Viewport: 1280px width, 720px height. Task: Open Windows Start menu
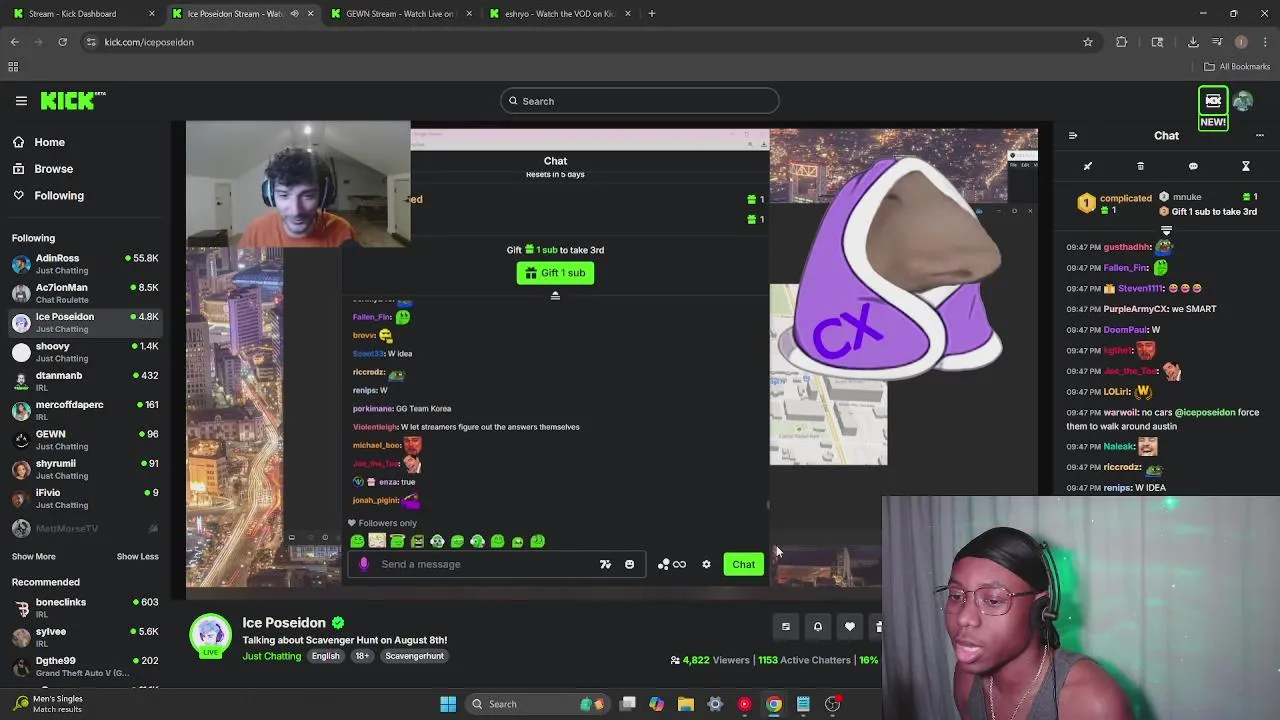pyautogui.click(x=448, y=704)
